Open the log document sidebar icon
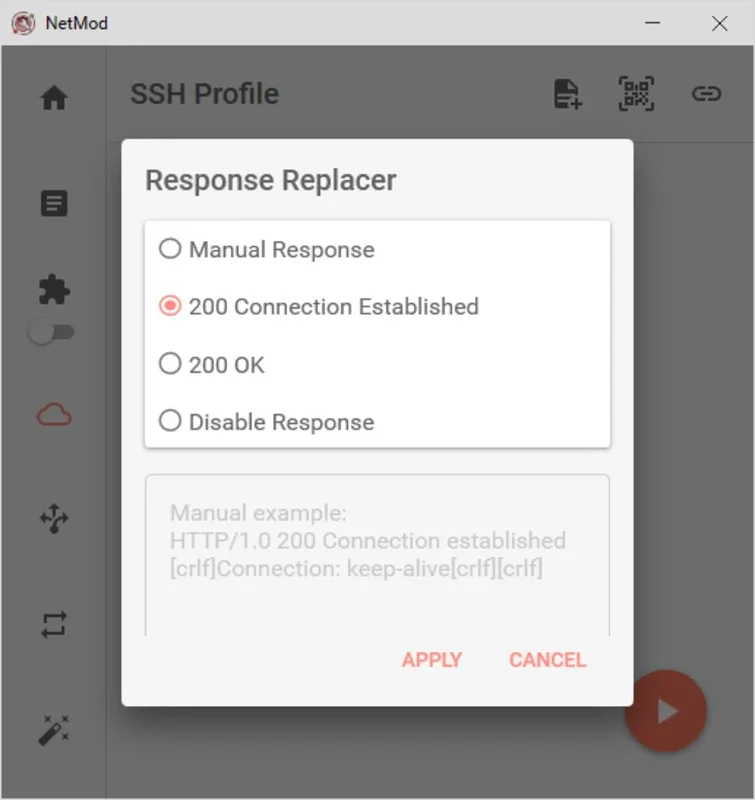 click(54, 204)
